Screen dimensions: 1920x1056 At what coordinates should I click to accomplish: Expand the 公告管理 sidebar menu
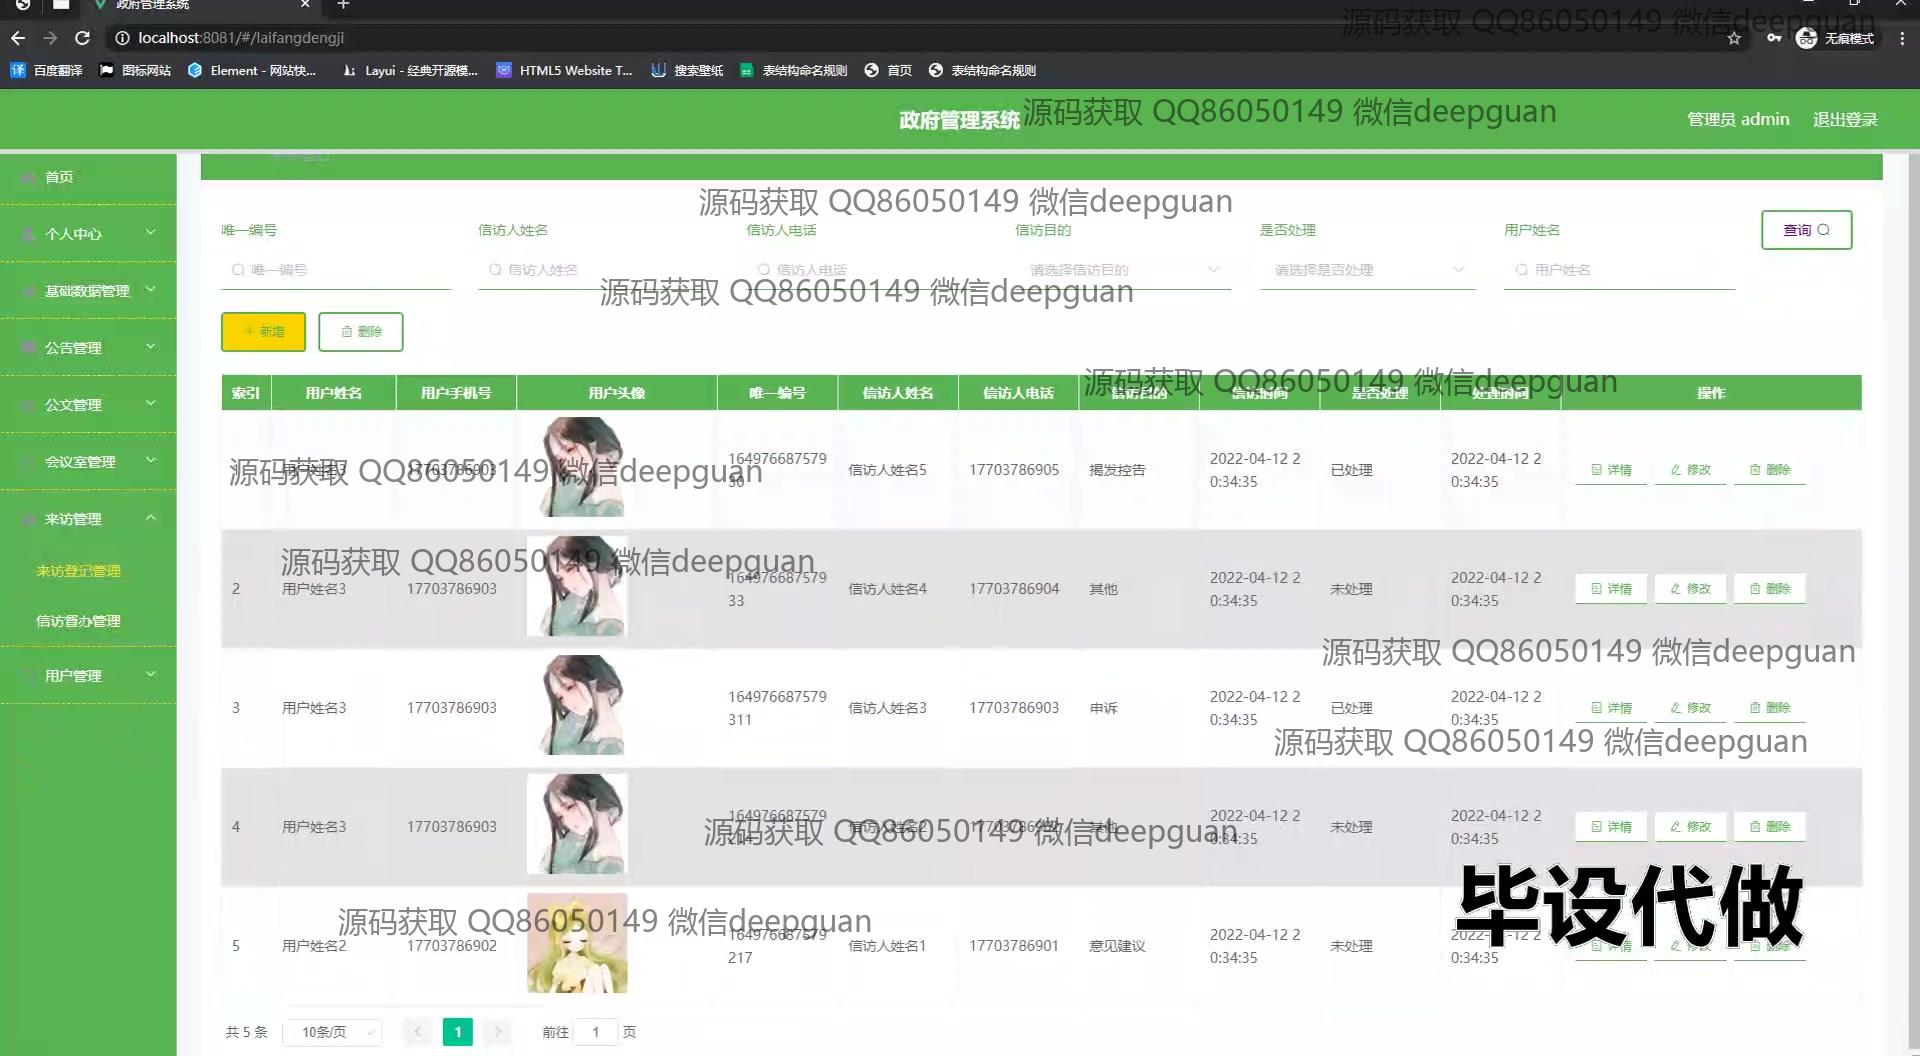pyautogui.click(x=88, y=348)
